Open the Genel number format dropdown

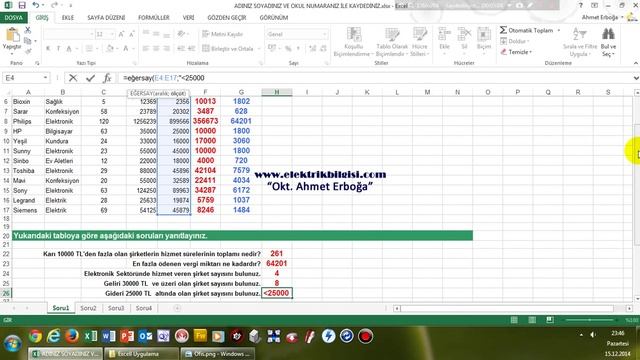324,34
